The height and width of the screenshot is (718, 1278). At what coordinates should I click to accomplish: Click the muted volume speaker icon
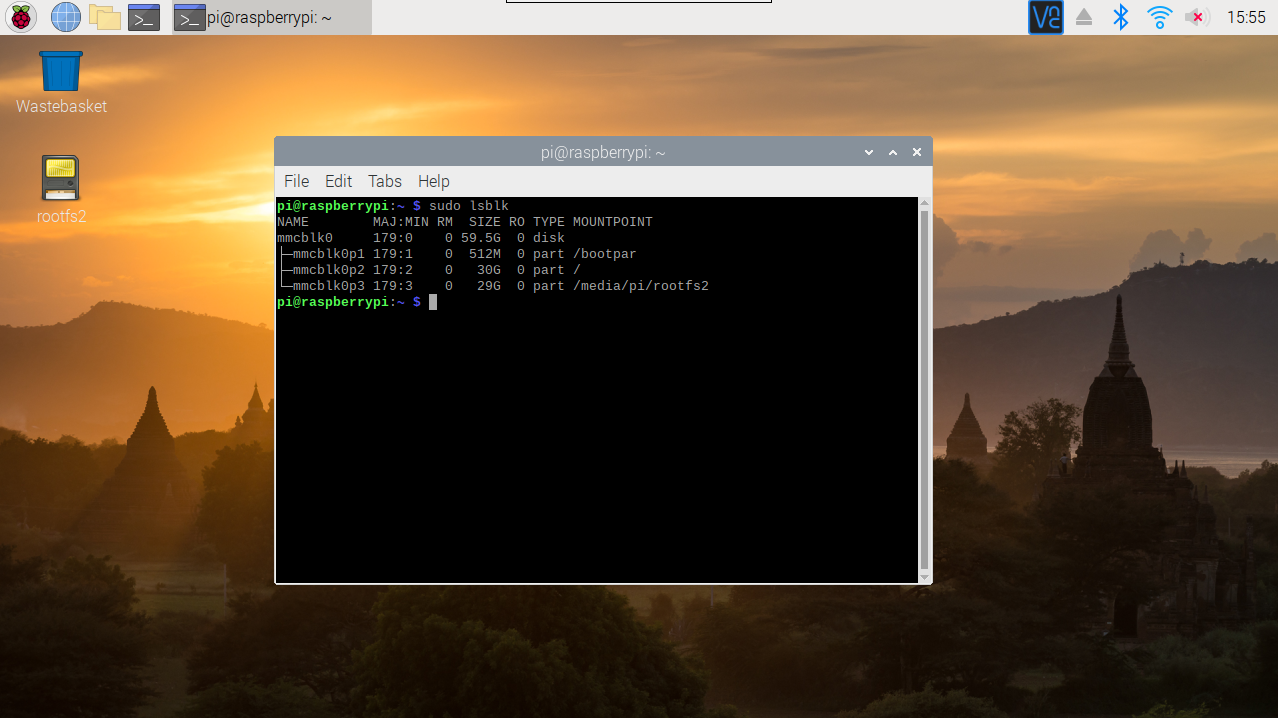1196,17
